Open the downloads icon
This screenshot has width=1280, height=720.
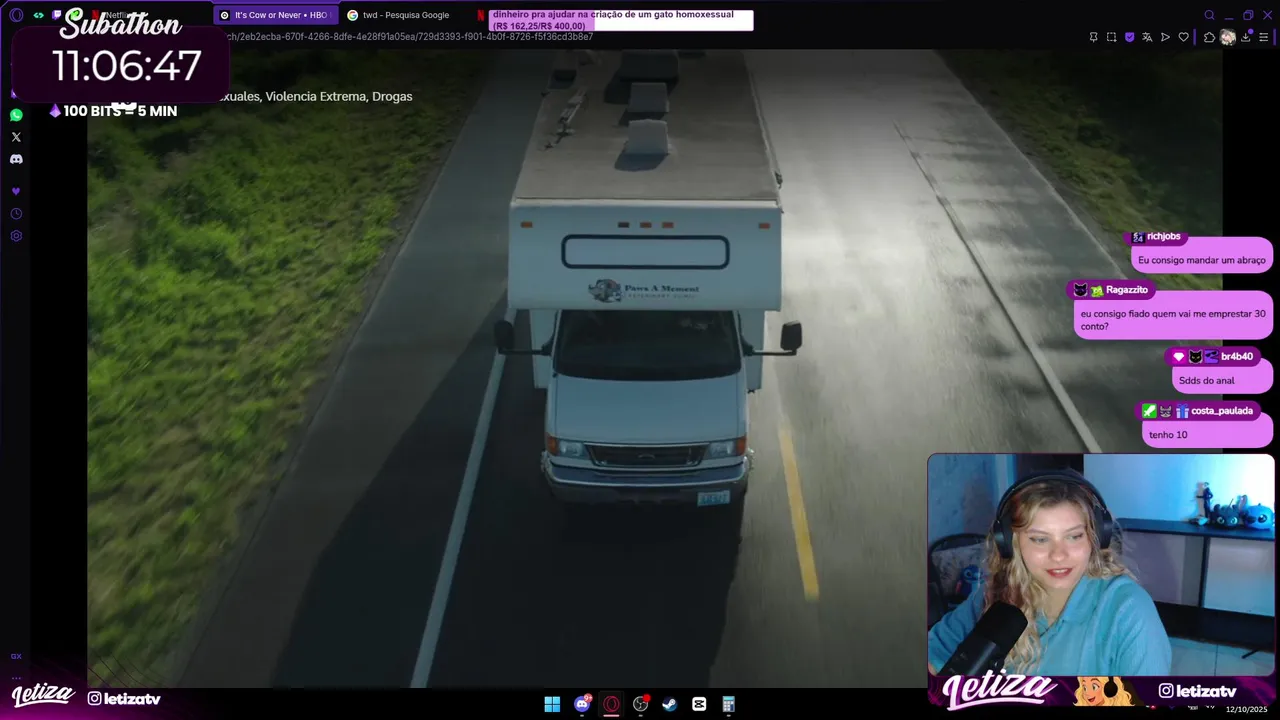click(1246, 37)
